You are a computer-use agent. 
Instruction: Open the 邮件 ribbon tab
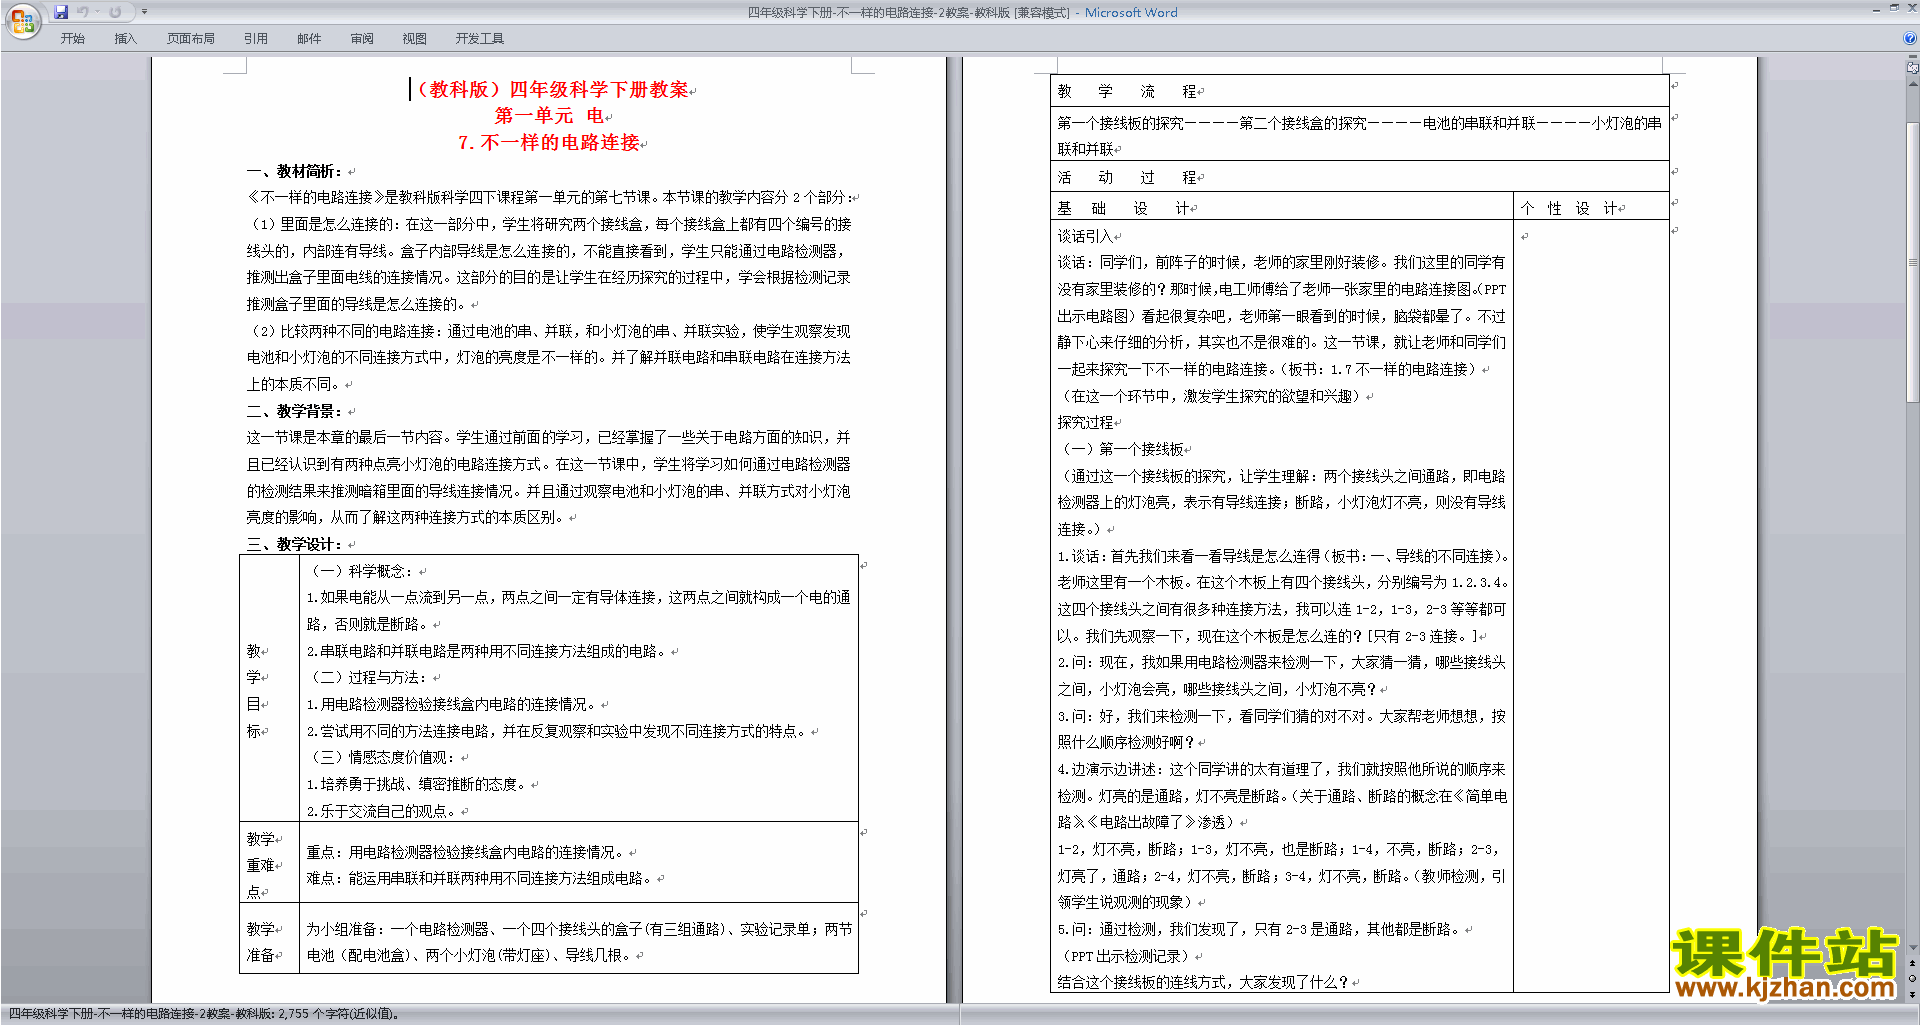coord(309,39)
